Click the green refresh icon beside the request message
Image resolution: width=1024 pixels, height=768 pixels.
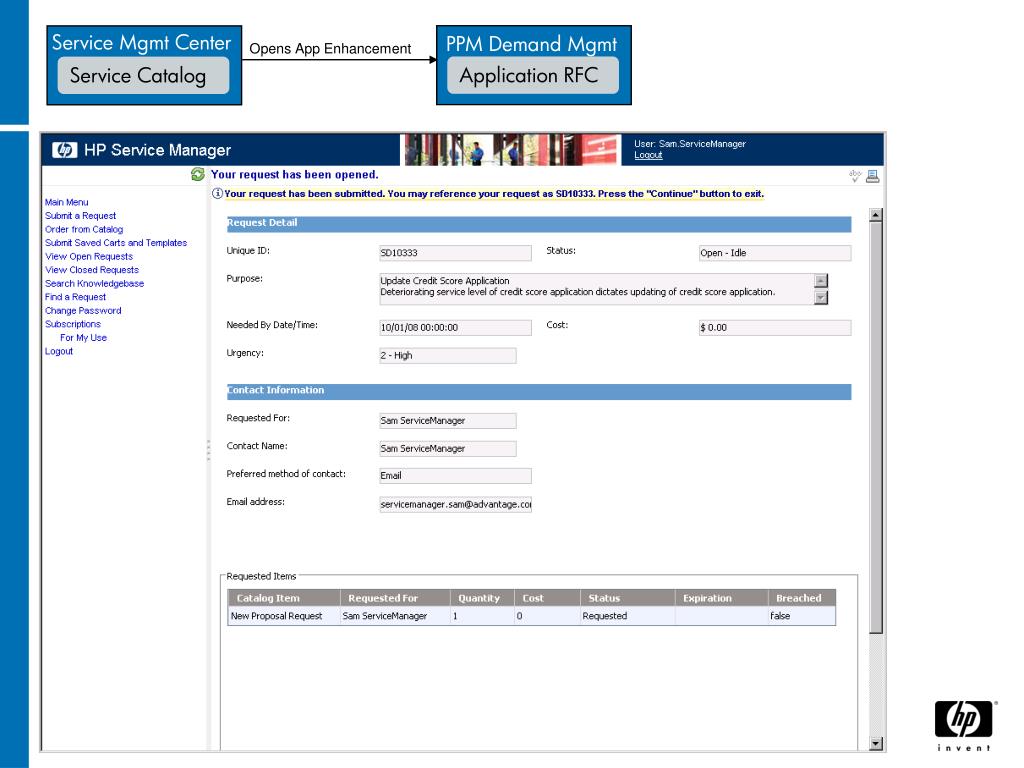(x=197, y=174)
